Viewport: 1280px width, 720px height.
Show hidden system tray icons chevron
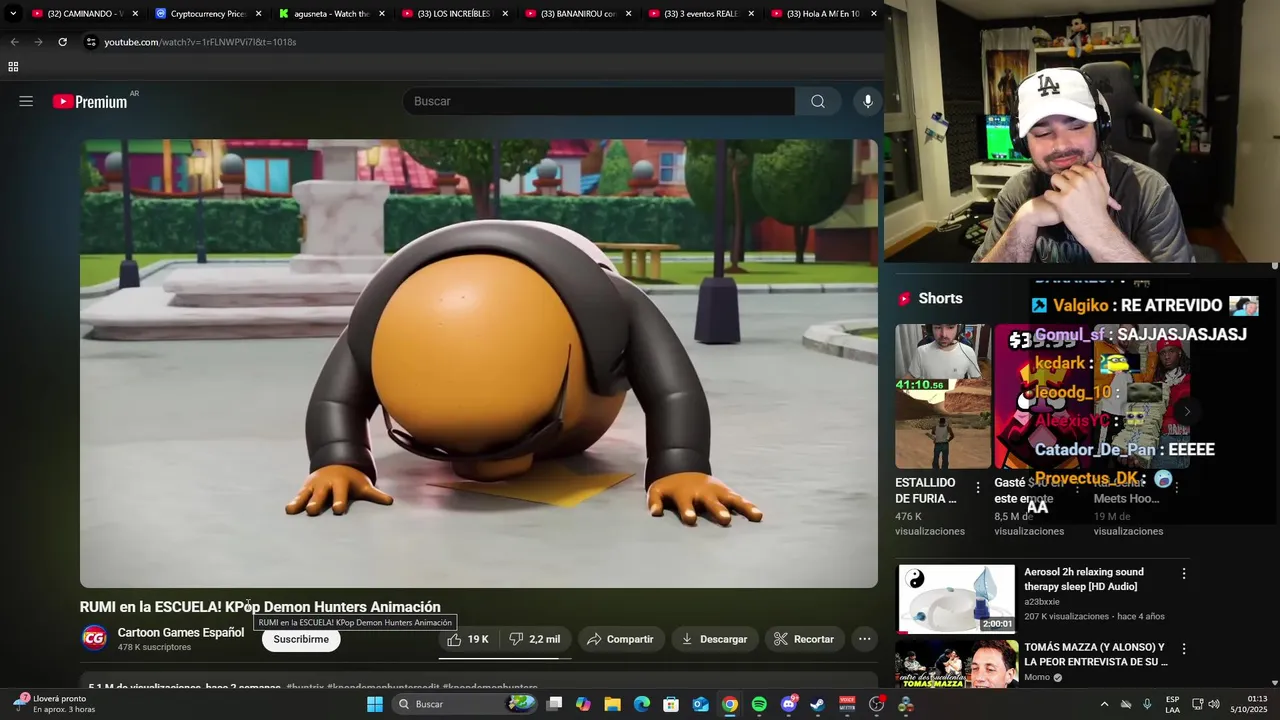pos(1104,704)
